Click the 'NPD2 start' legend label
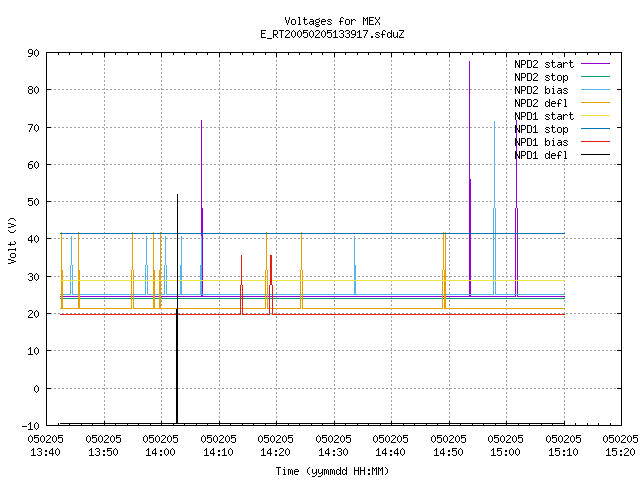Image resolution: width=640 pixels, height=480 pixels. tap(544, 64)
